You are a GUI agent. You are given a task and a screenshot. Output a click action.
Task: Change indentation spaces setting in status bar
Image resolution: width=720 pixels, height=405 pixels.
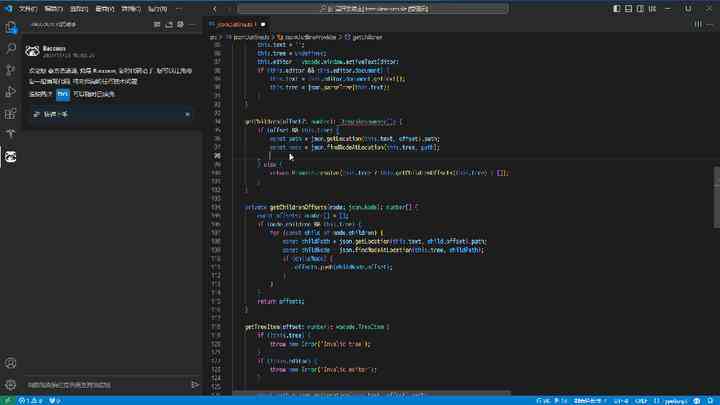[x=590, y=401]
